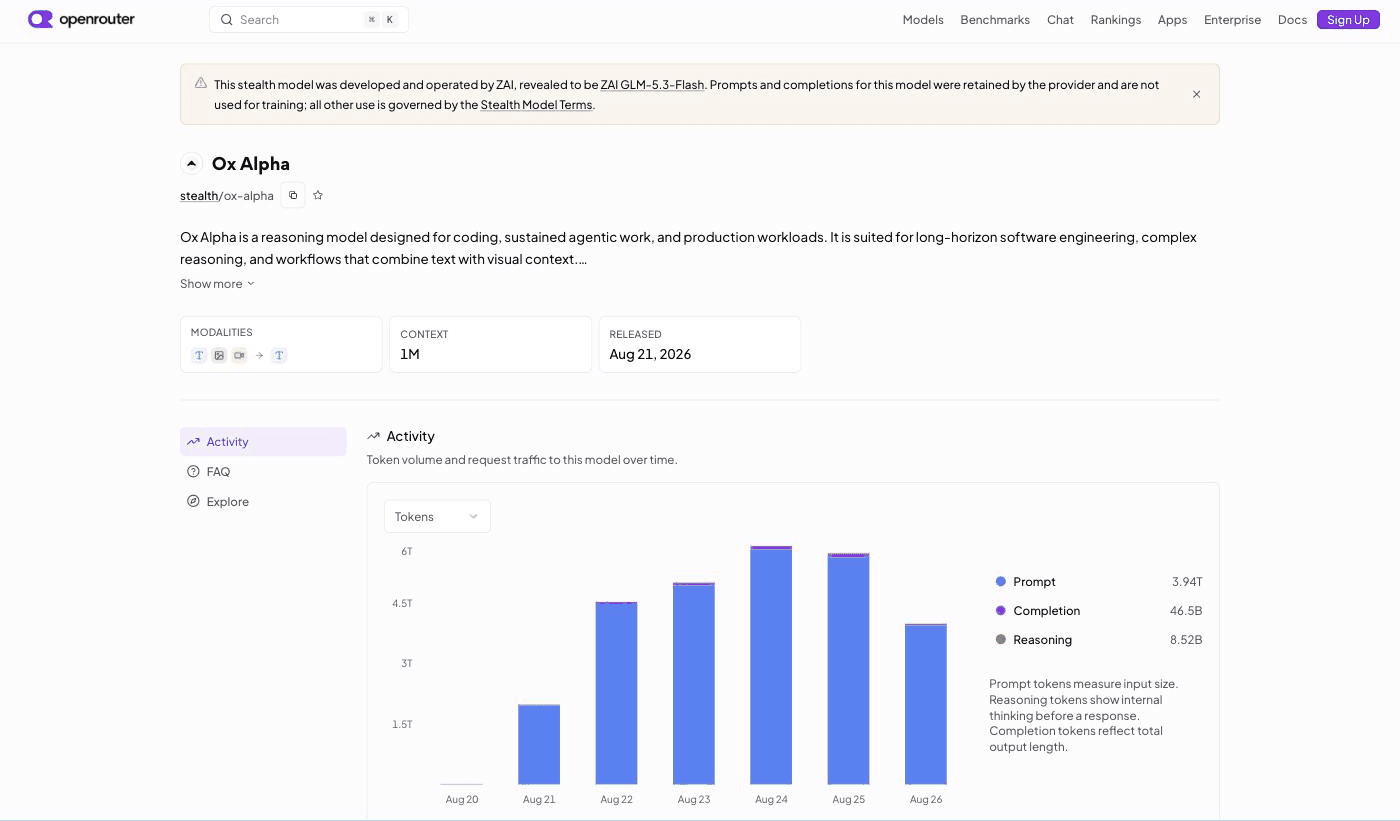Image resolution: width=1400 pixels, height=821 pixels.
Task: Go to the Enterprise page
Action: 1232,20
